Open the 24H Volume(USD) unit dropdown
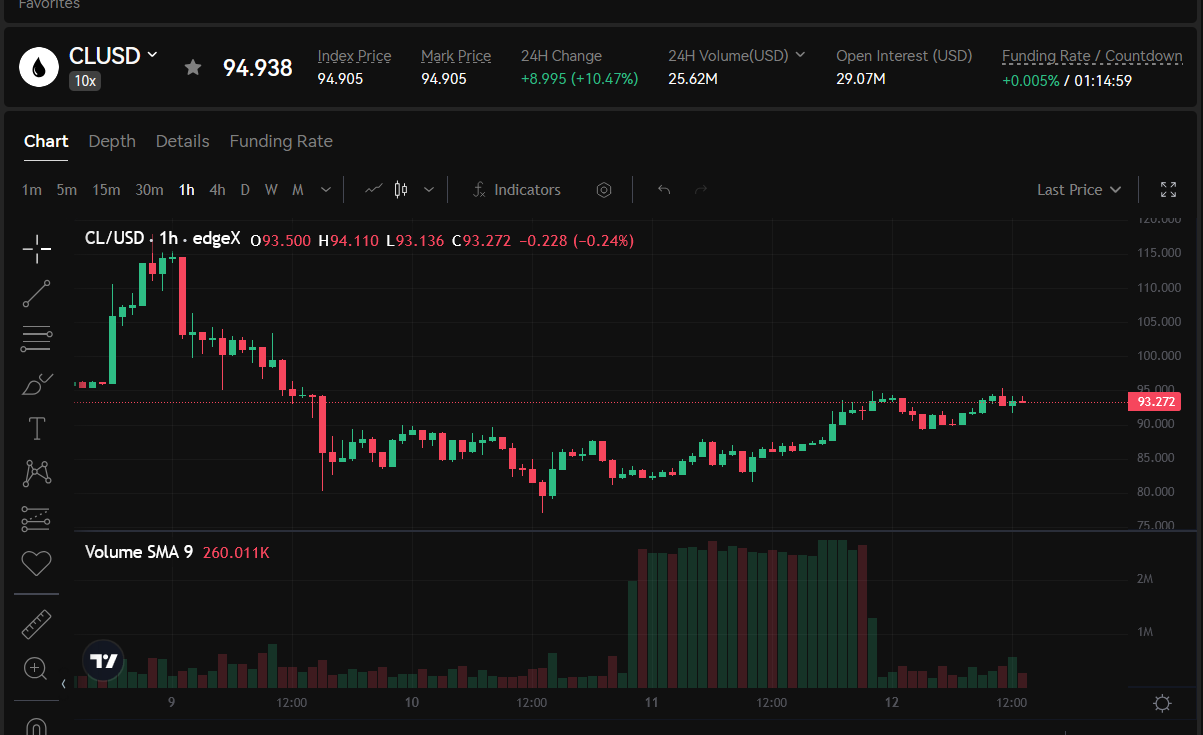Screen dimensions: 1203x735 click(x=799, y=56)
